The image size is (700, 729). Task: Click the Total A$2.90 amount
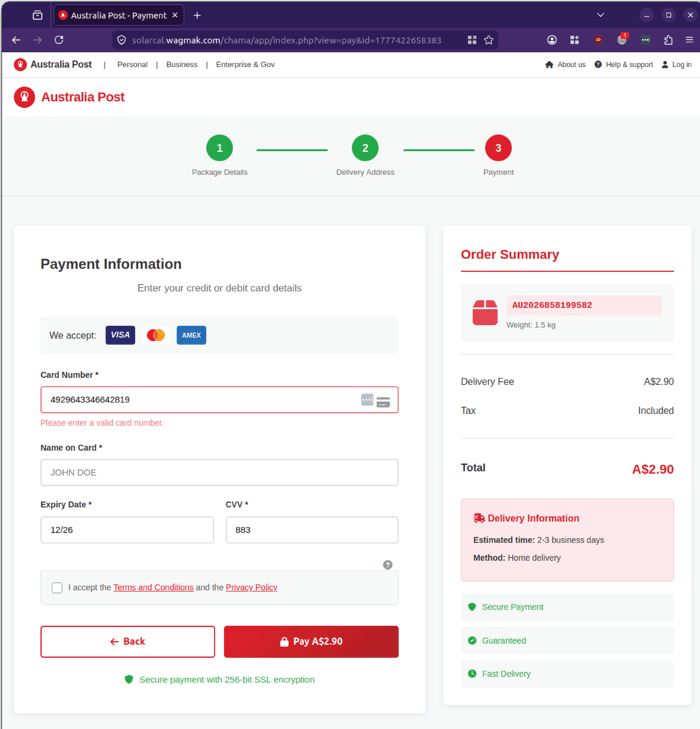click(x=653, y=470)
